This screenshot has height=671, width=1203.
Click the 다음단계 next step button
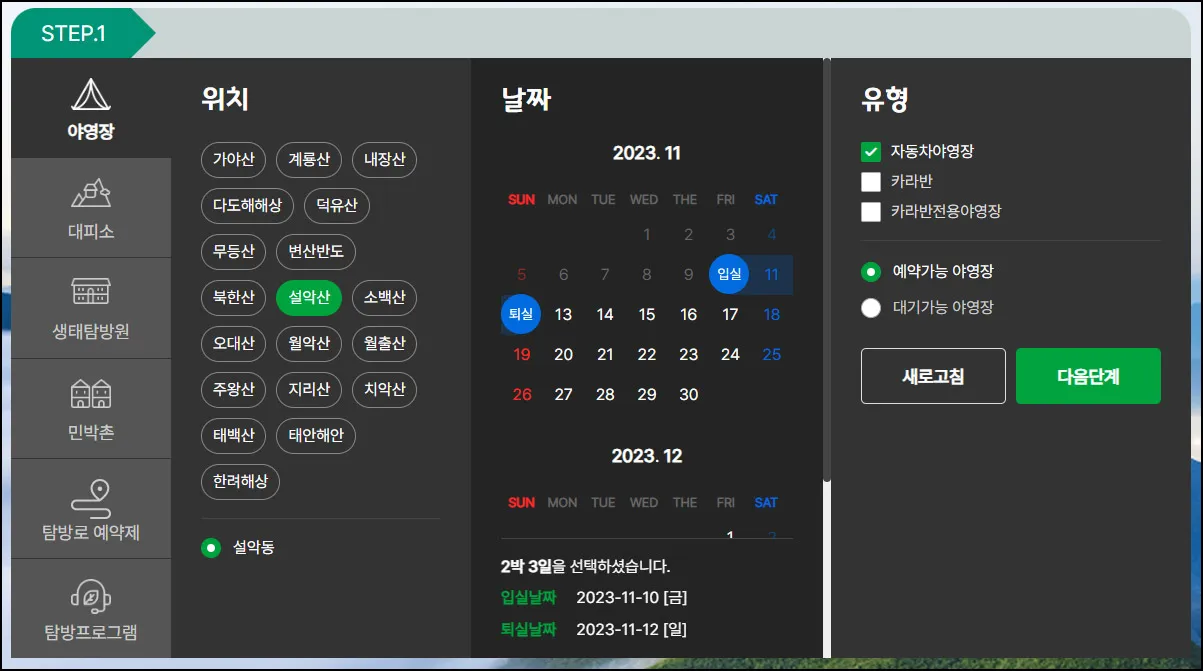(1088, 376)
